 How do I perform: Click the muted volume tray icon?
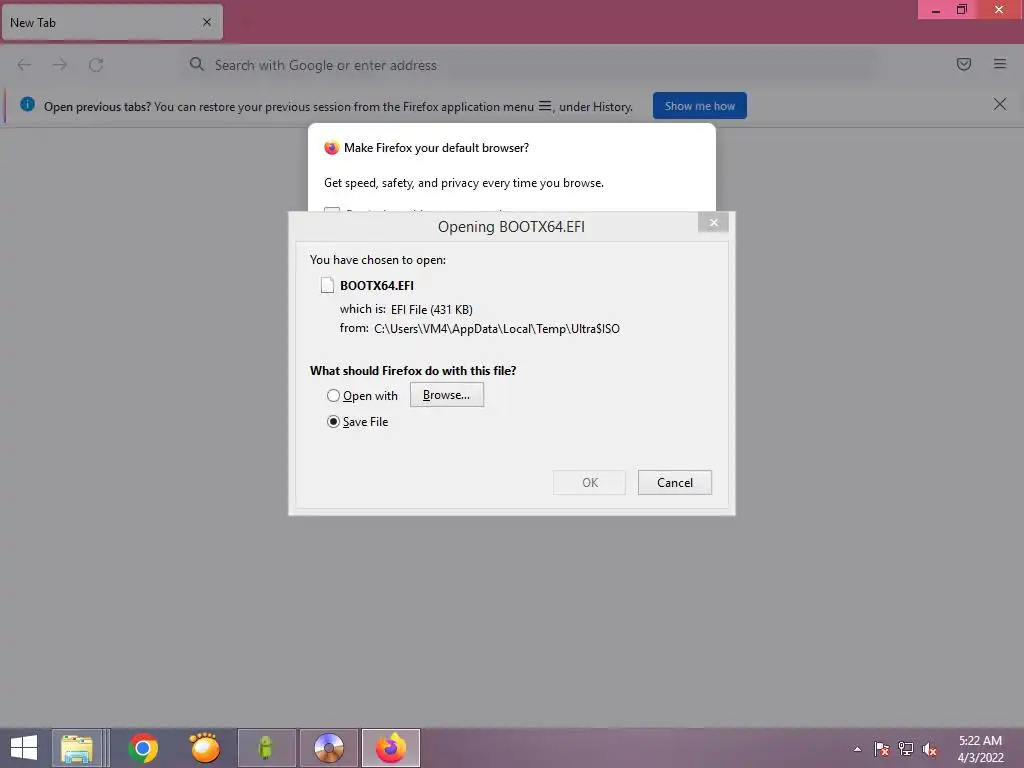click(x=930, y=749)
